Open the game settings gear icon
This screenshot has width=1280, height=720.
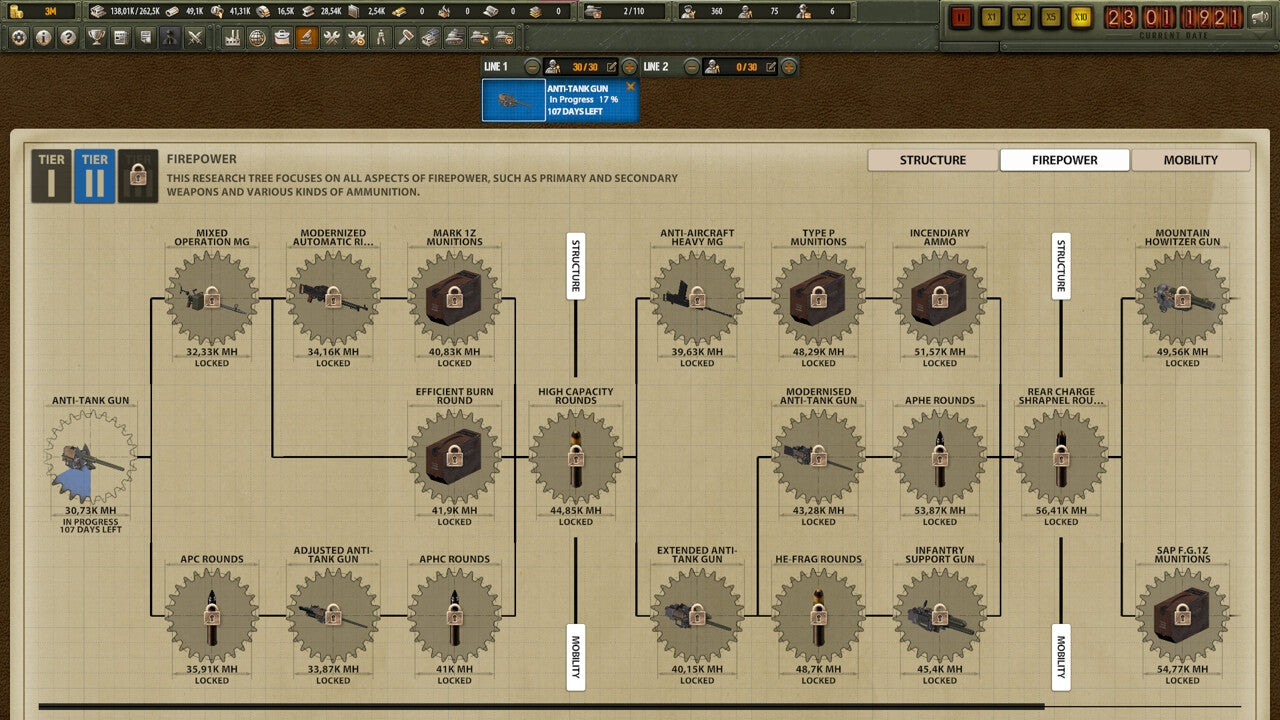(x=18, y=39)
